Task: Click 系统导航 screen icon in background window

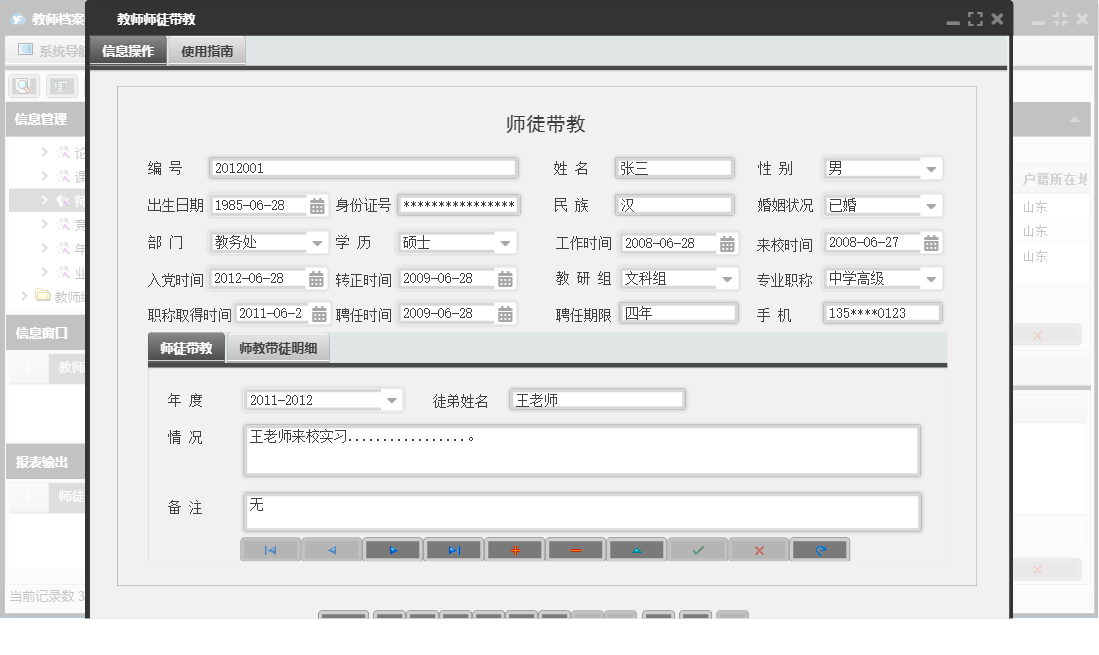Action: [x=26, y=49]
